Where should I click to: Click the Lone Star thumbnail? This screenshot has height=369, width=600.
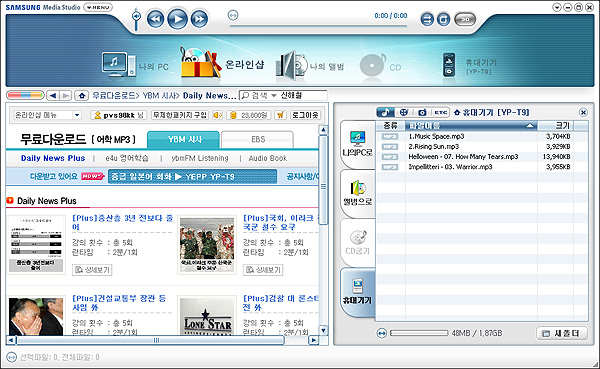pyautogui.click(x=207, y=316)
